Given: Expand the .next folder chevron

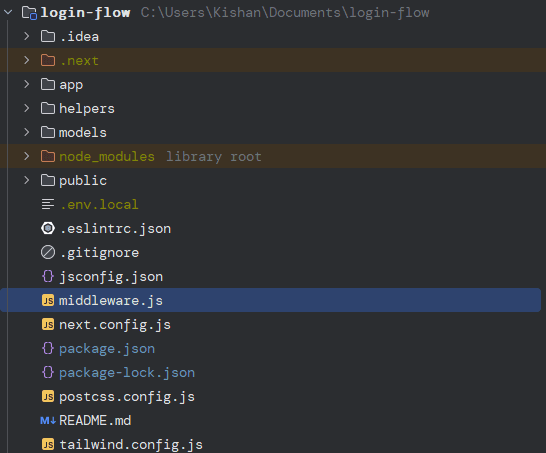Looking at the screenshot, I should 26,60.
